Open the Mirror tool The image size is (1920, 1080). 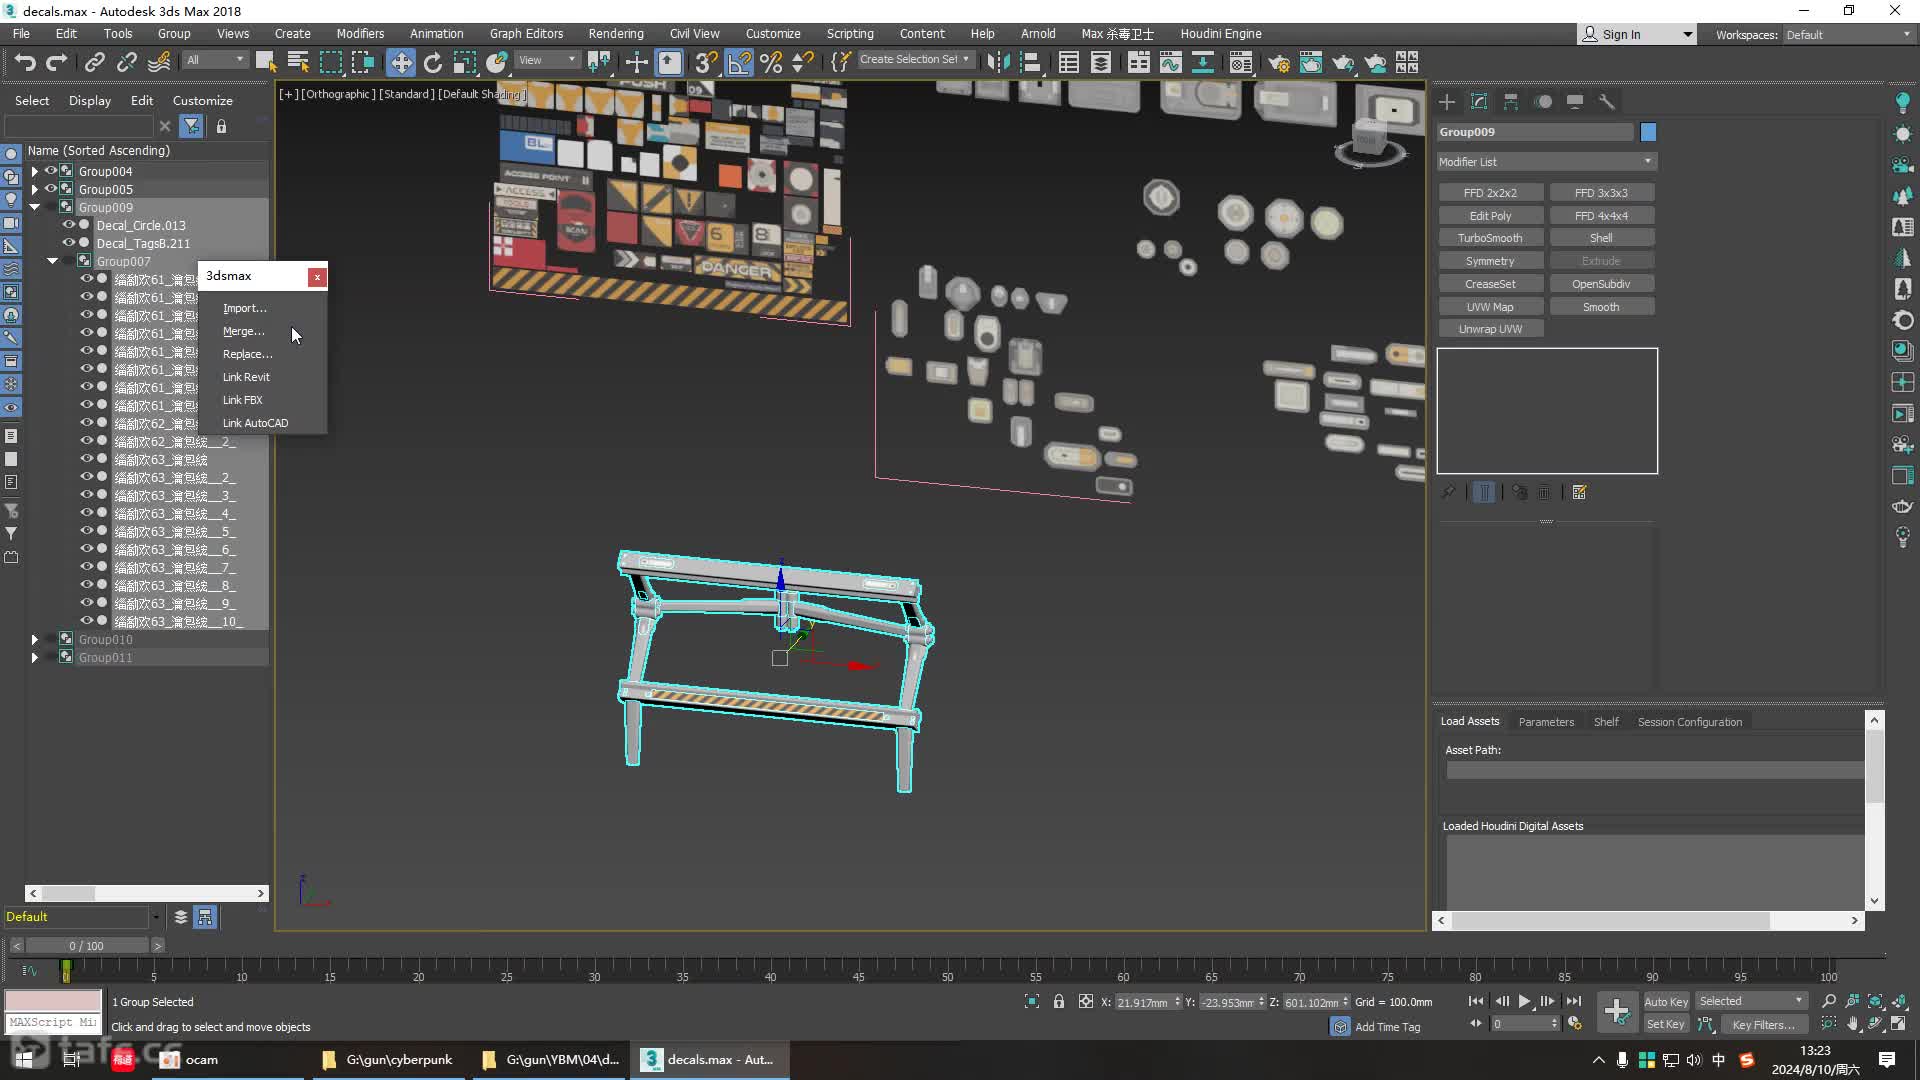pyautogui.click(x=998, y=63)
